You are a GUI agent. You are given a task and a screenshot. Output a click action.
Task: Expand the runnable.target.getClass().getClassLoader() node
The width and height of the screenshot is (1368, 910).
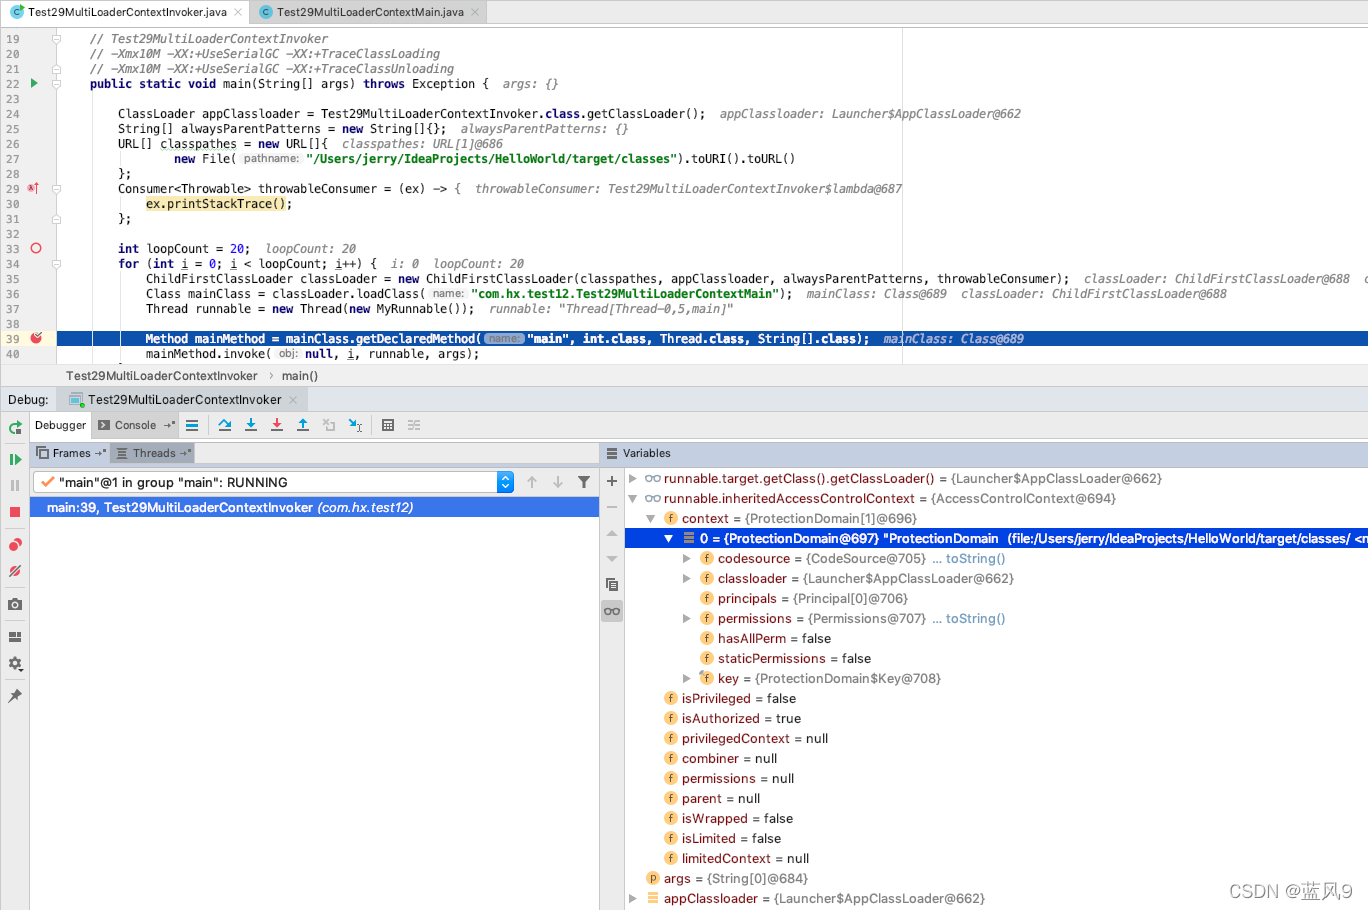pos(633,478)
